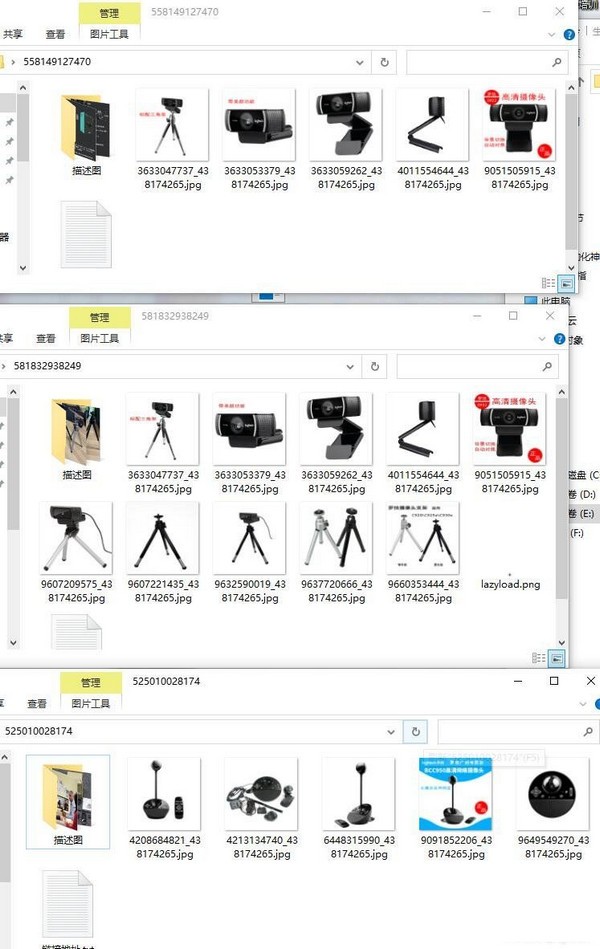Click search magnifier in 558149127470 window
This screenshot has height=949, width=600.
coord(556,62)
